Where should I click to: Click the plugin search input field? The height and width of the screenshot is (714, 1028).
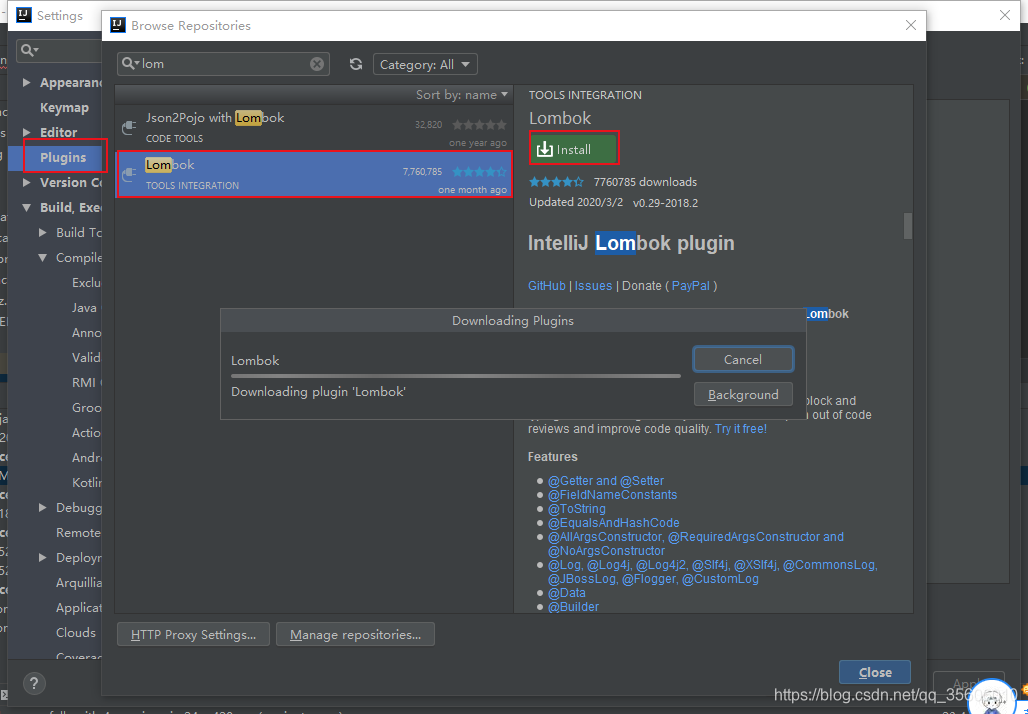[x=223, y=64]
